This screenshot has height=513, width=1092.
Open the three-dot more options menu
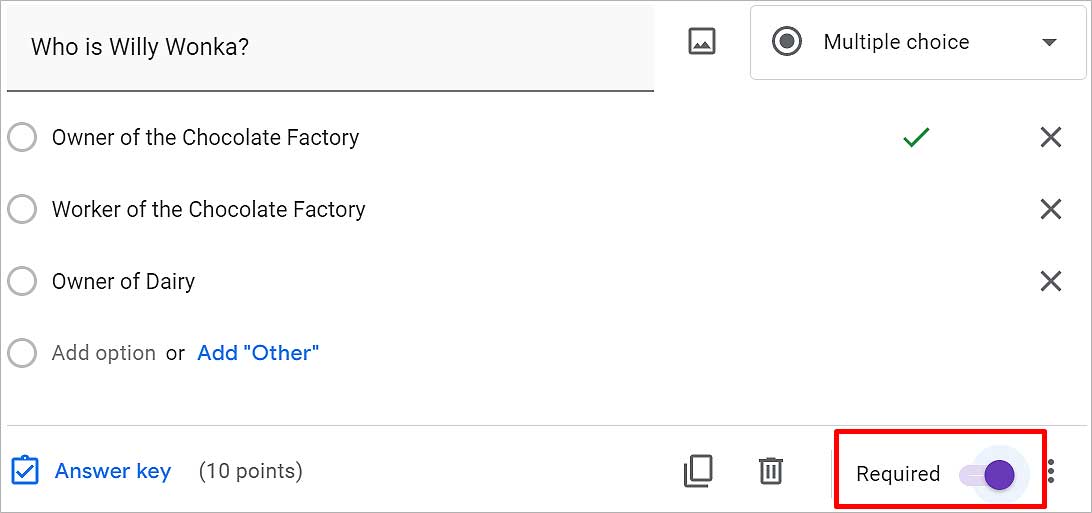coord(1051,472)
